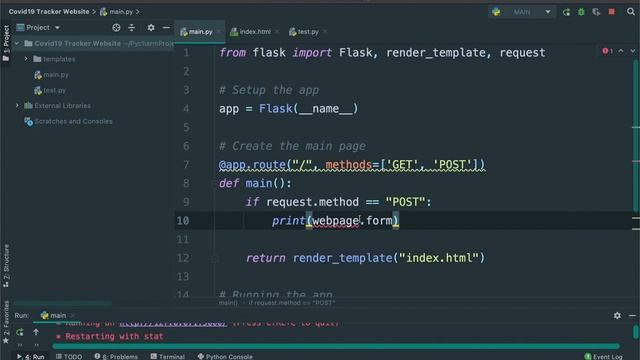Open the 4: Run tool window button

pos(30,356)
